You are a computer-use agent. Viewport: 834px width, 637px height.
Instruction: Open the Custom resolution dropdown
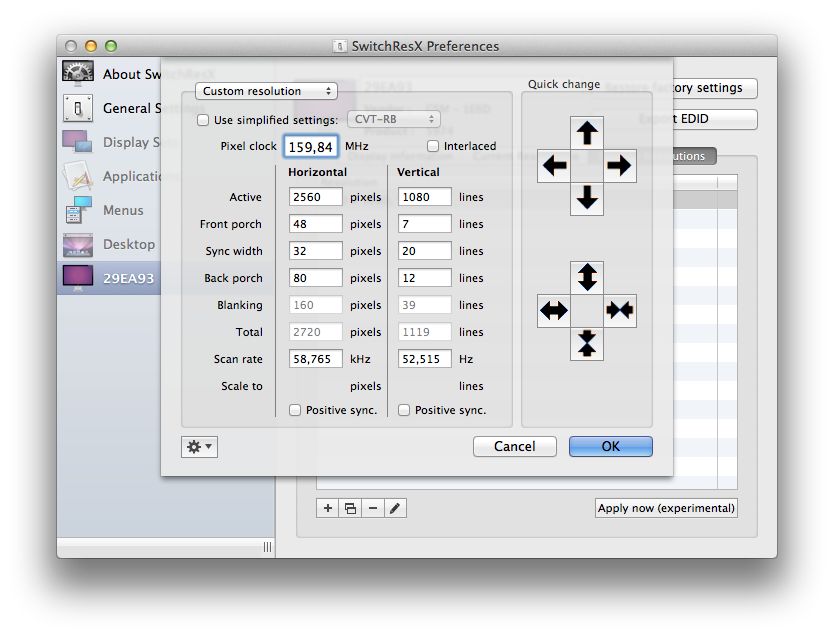tap(266, 91)
